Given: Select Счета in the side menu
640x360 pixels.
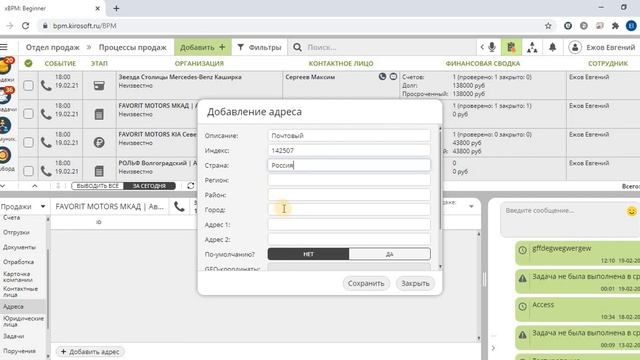Looking at the screenshot, I should coord(11,218).
